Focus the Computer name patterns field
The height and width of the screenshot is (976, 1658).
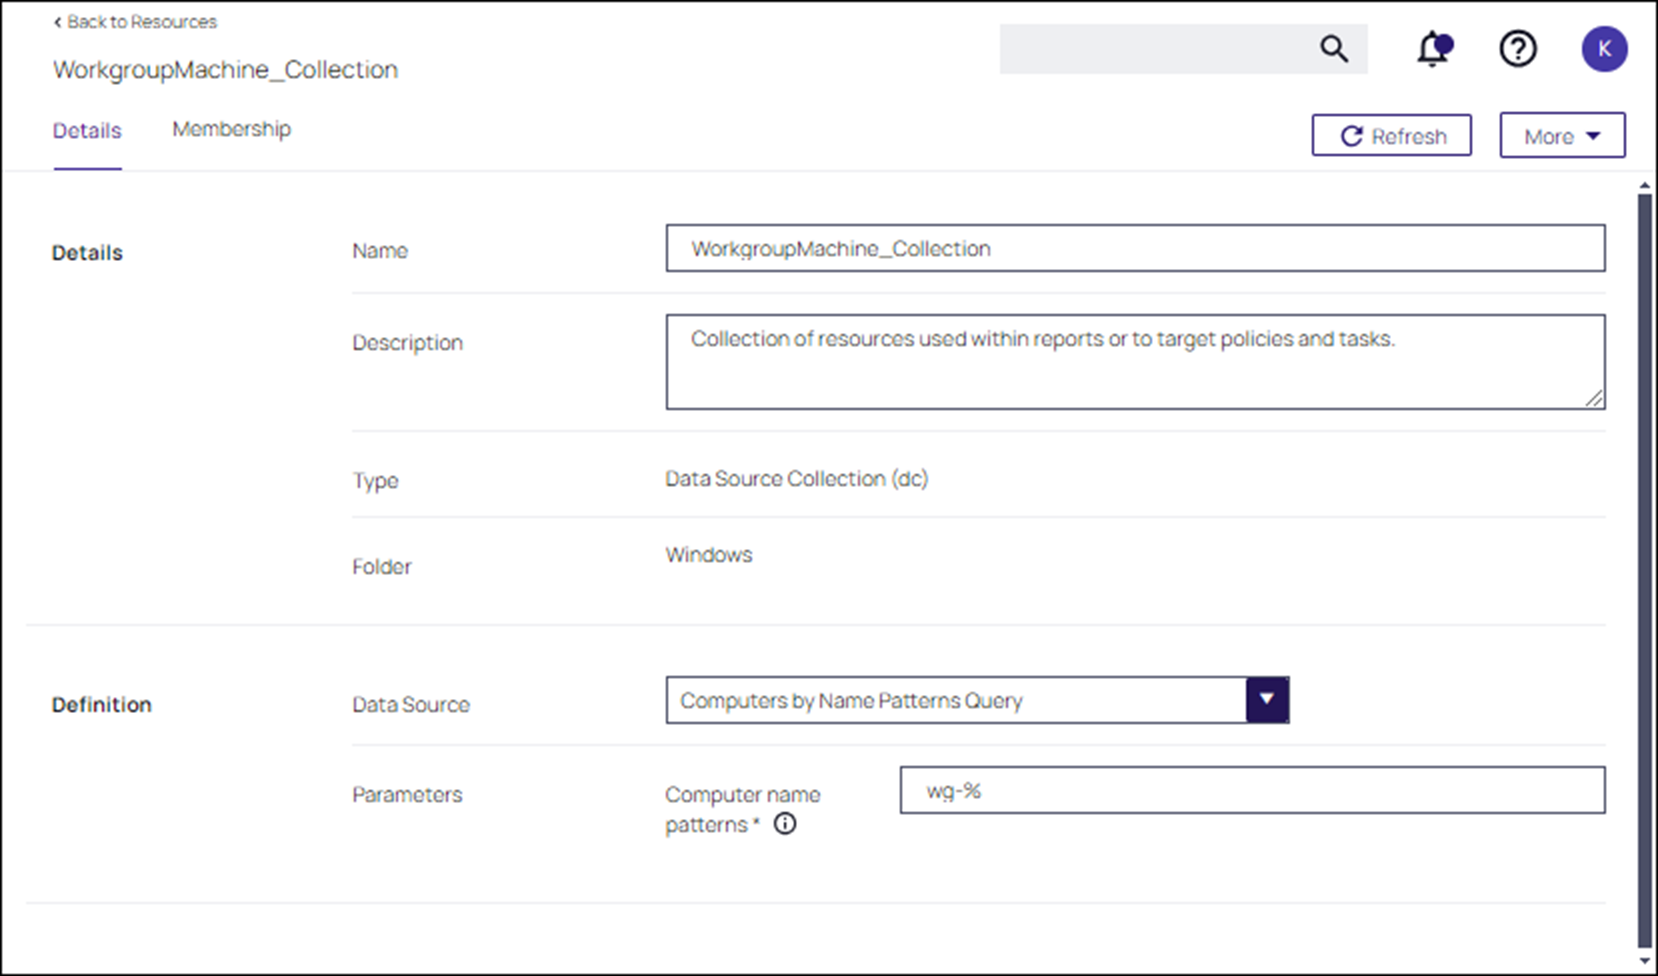point(1251,791)
